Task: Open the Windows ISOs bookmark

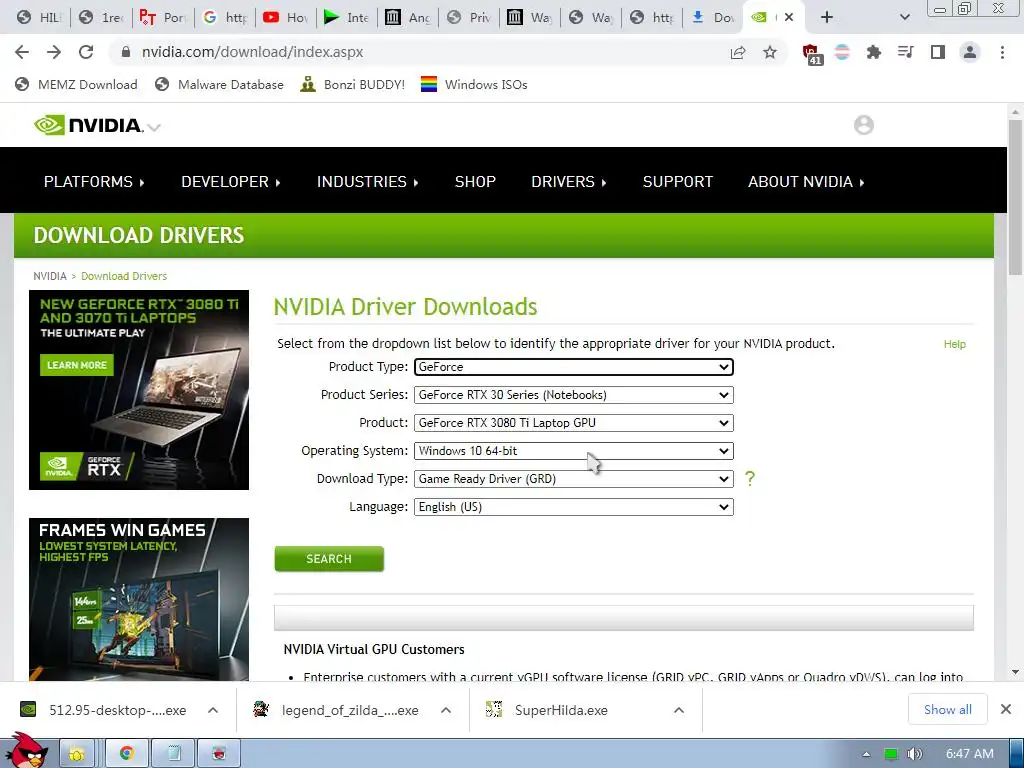Action: tap(474, 84)
